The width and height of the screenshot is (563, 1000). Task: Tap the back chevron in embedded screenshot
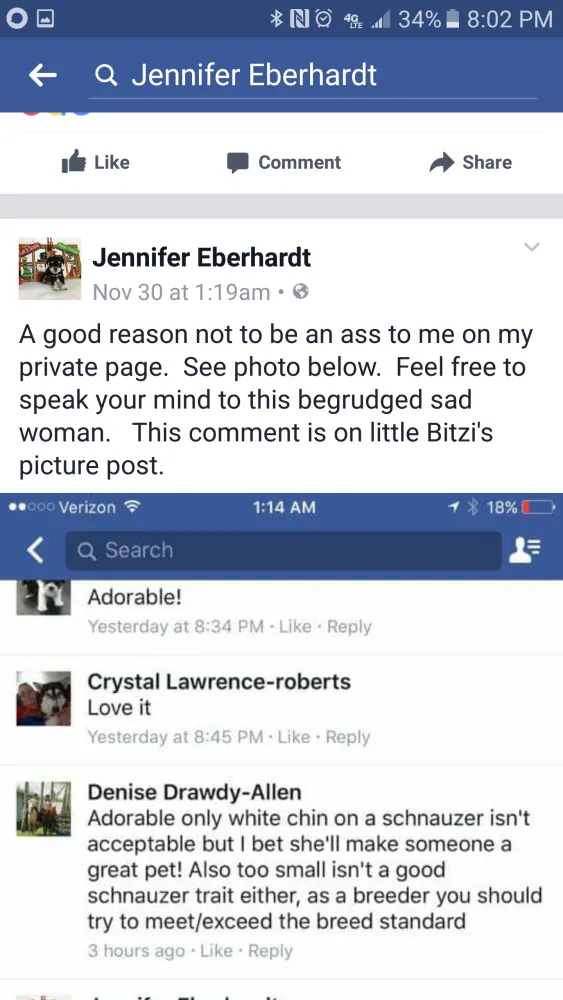pyautogui.click(x=36, y=550)
